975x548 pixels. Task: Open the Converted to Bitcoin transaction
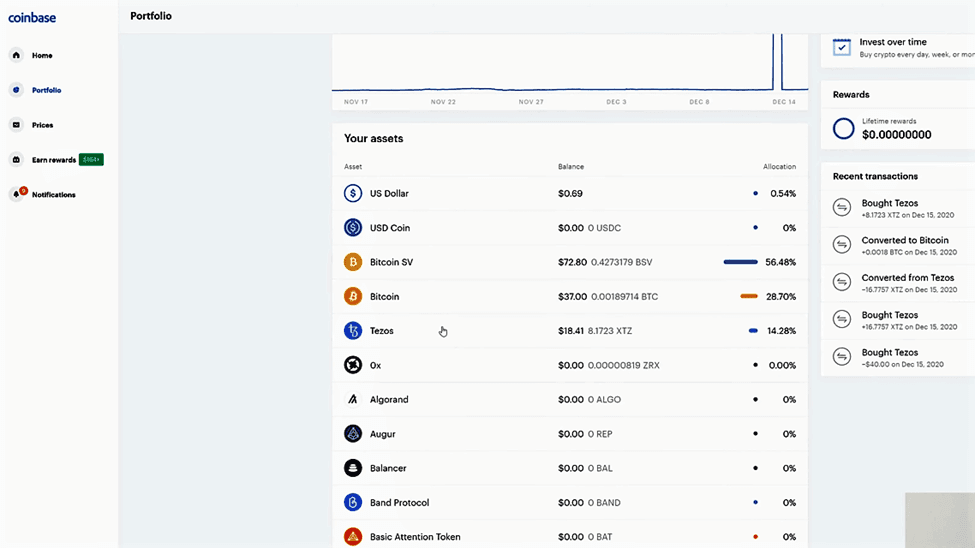tap(898, 246)
